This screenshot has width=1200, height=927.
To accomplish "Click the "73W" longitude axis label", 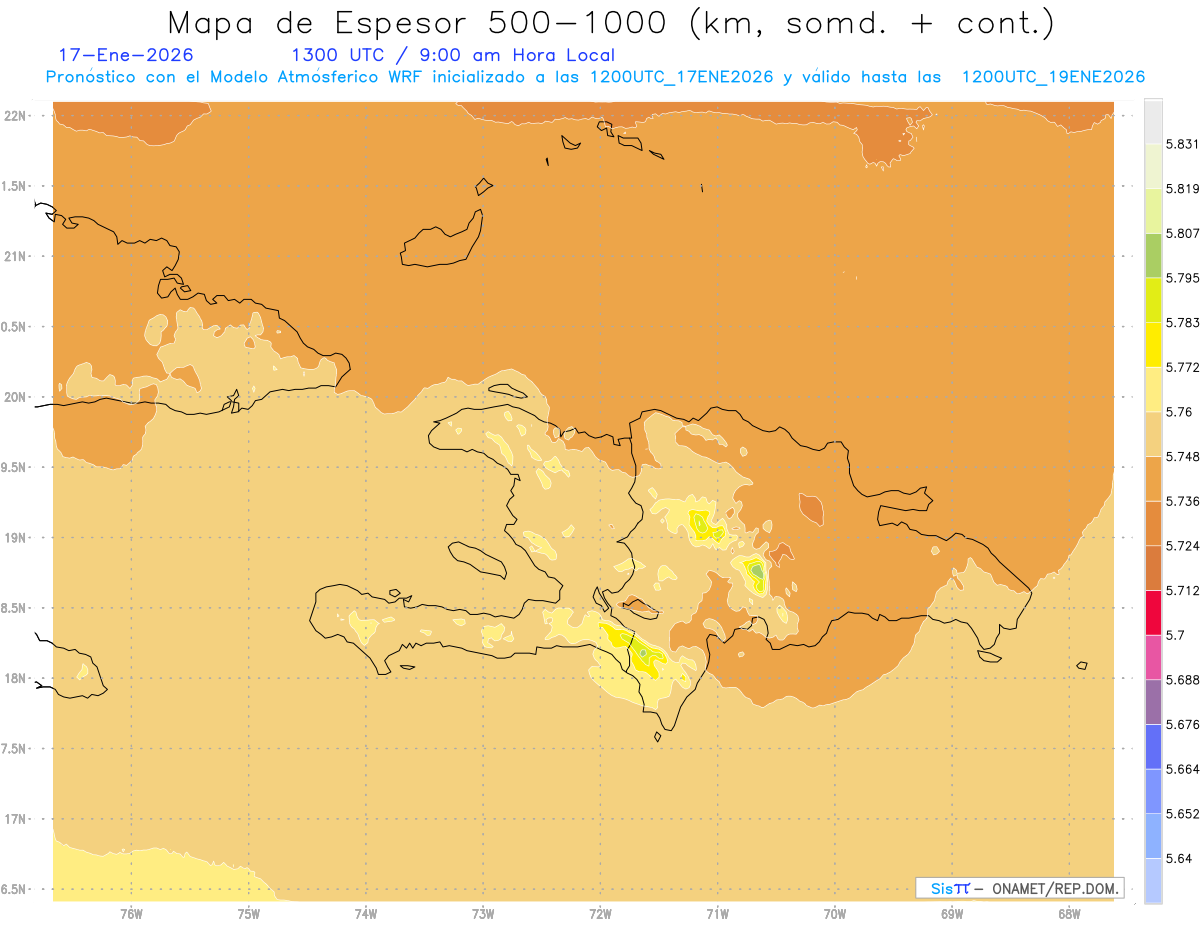I will [483, 914].
